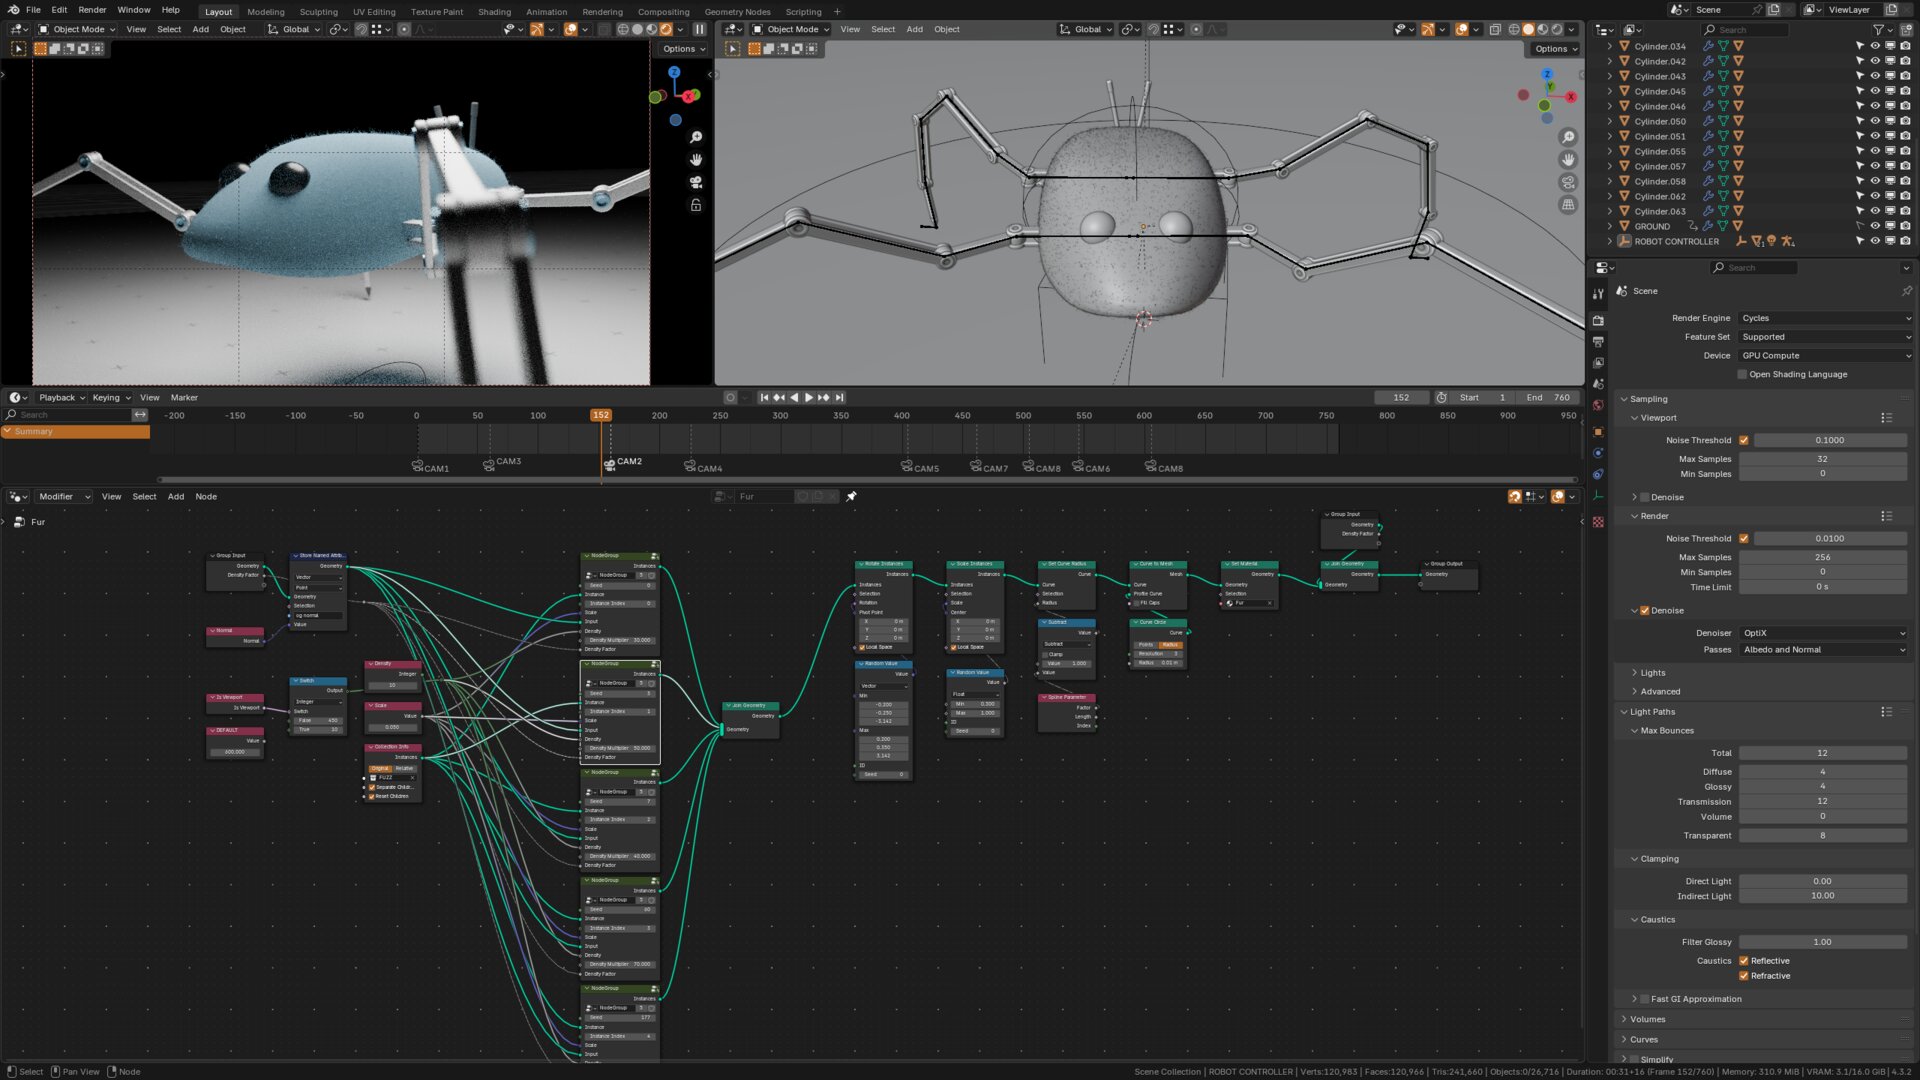Click the Viewport sampling presets list icon
The image size is (1920, 1080).
(x=1886, y=418)
